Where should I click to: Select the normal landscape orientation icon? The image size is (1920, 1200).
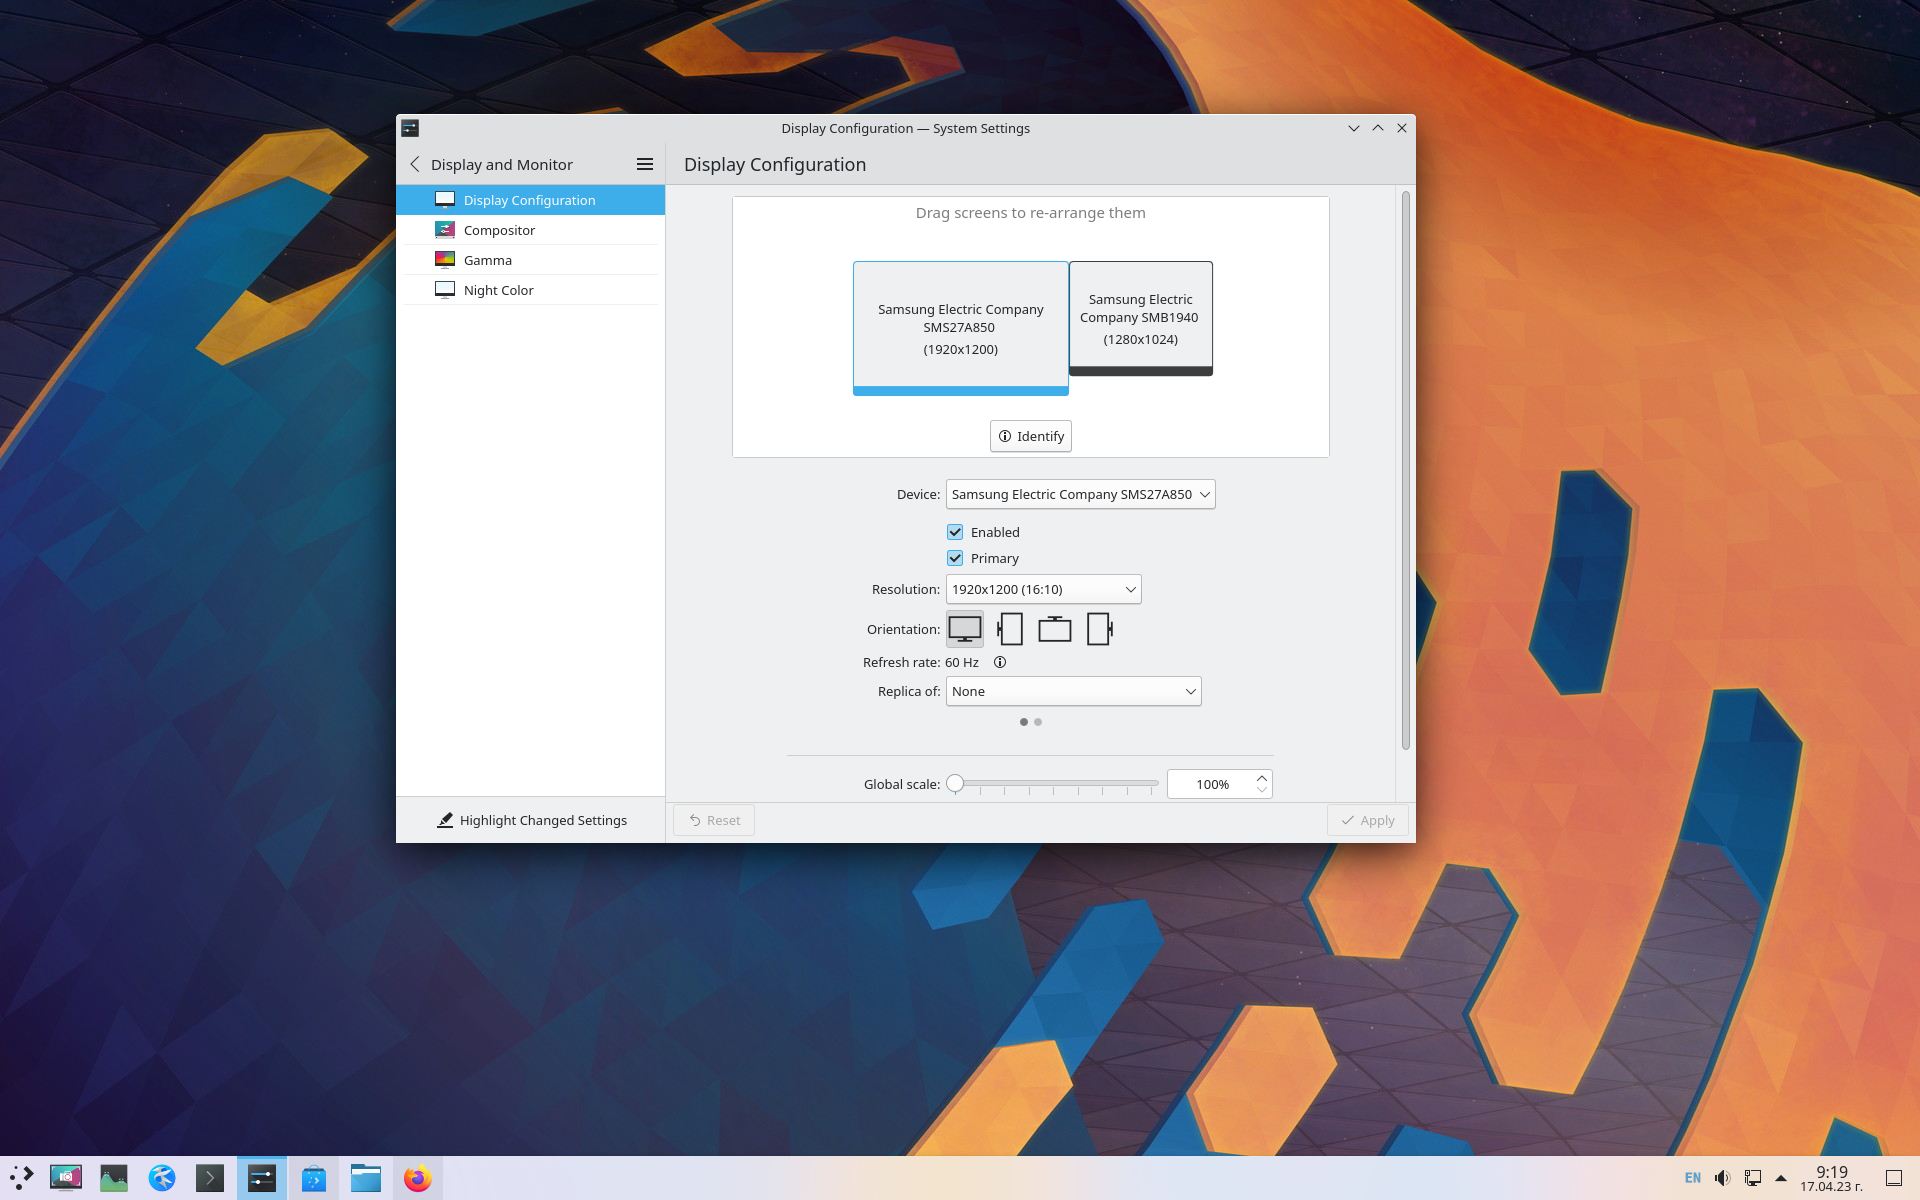click(x=964, y=629)
